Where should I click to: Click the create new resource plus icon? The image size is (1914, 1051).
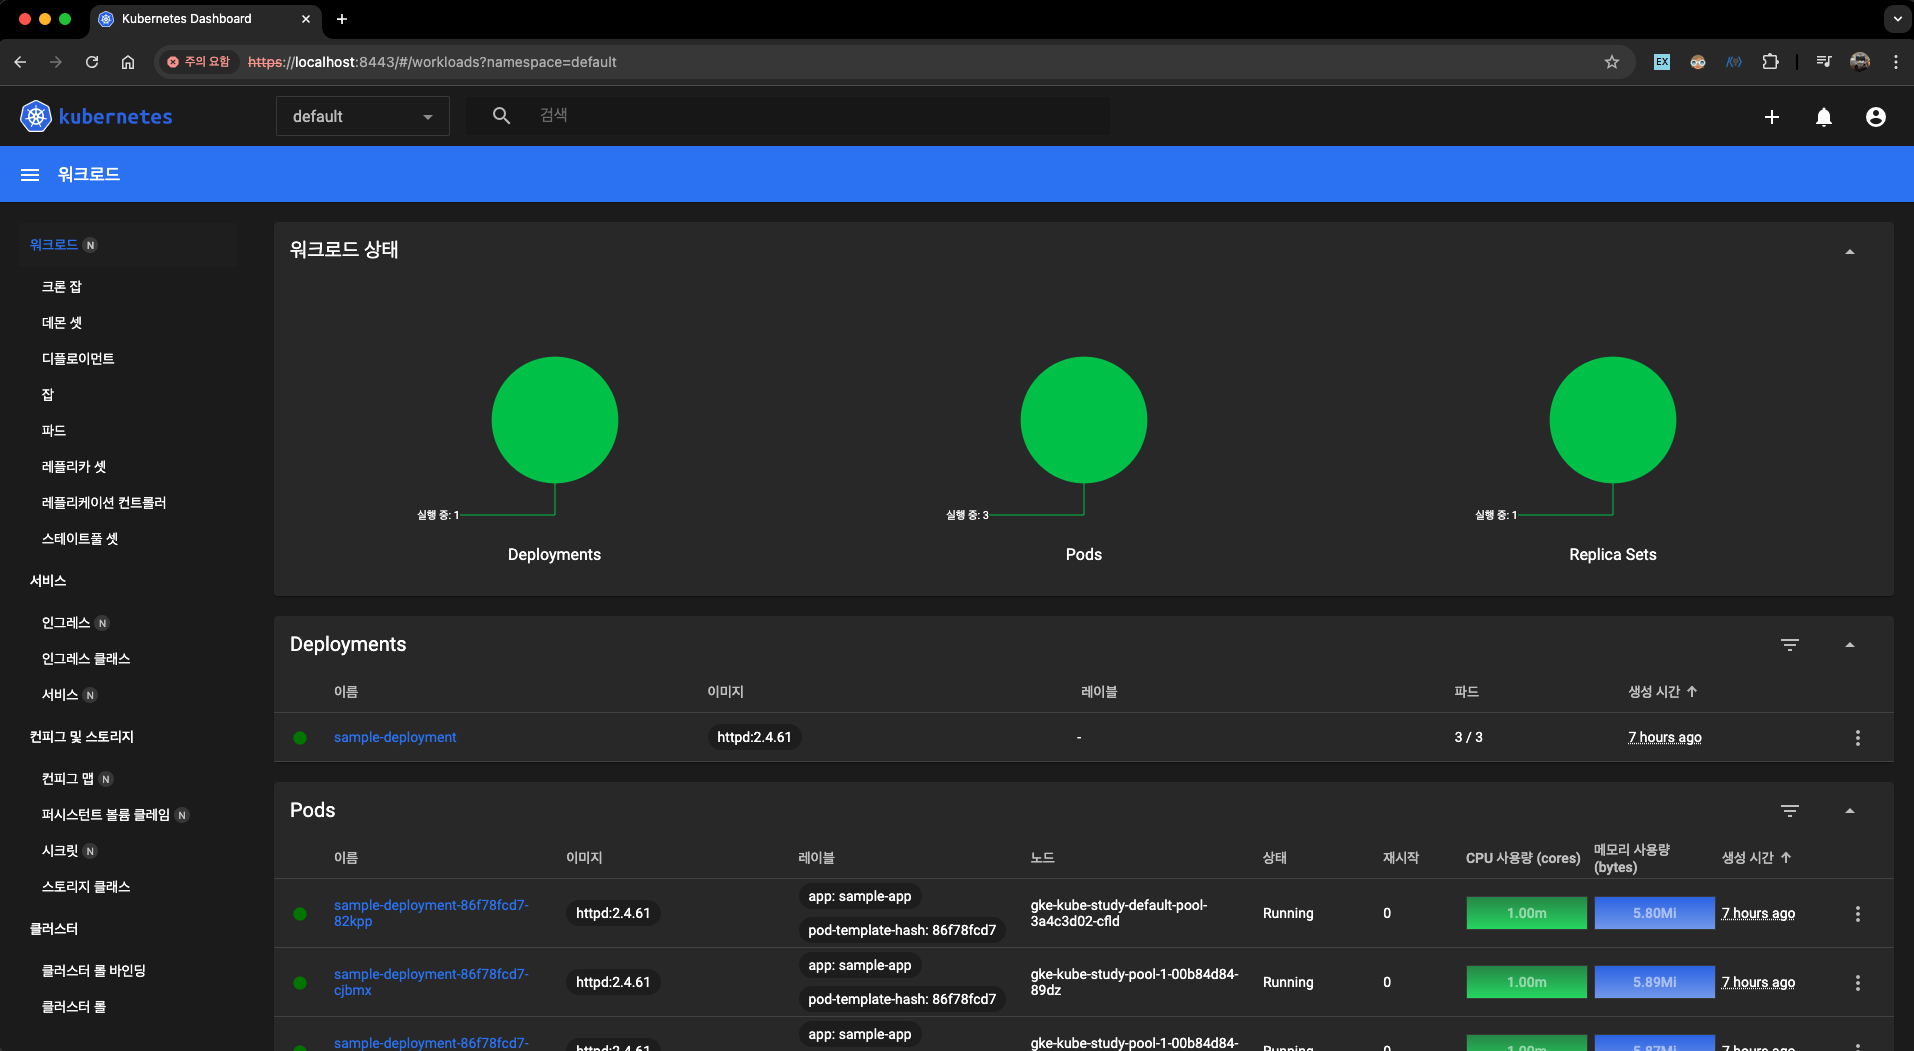tap(1771, 117)
